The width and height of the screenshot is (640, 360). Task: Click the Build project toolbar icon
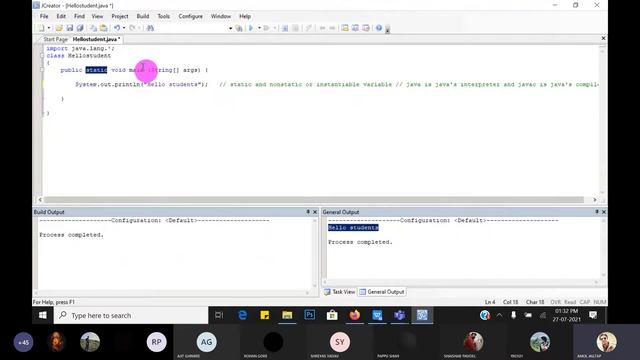[239, 28]
